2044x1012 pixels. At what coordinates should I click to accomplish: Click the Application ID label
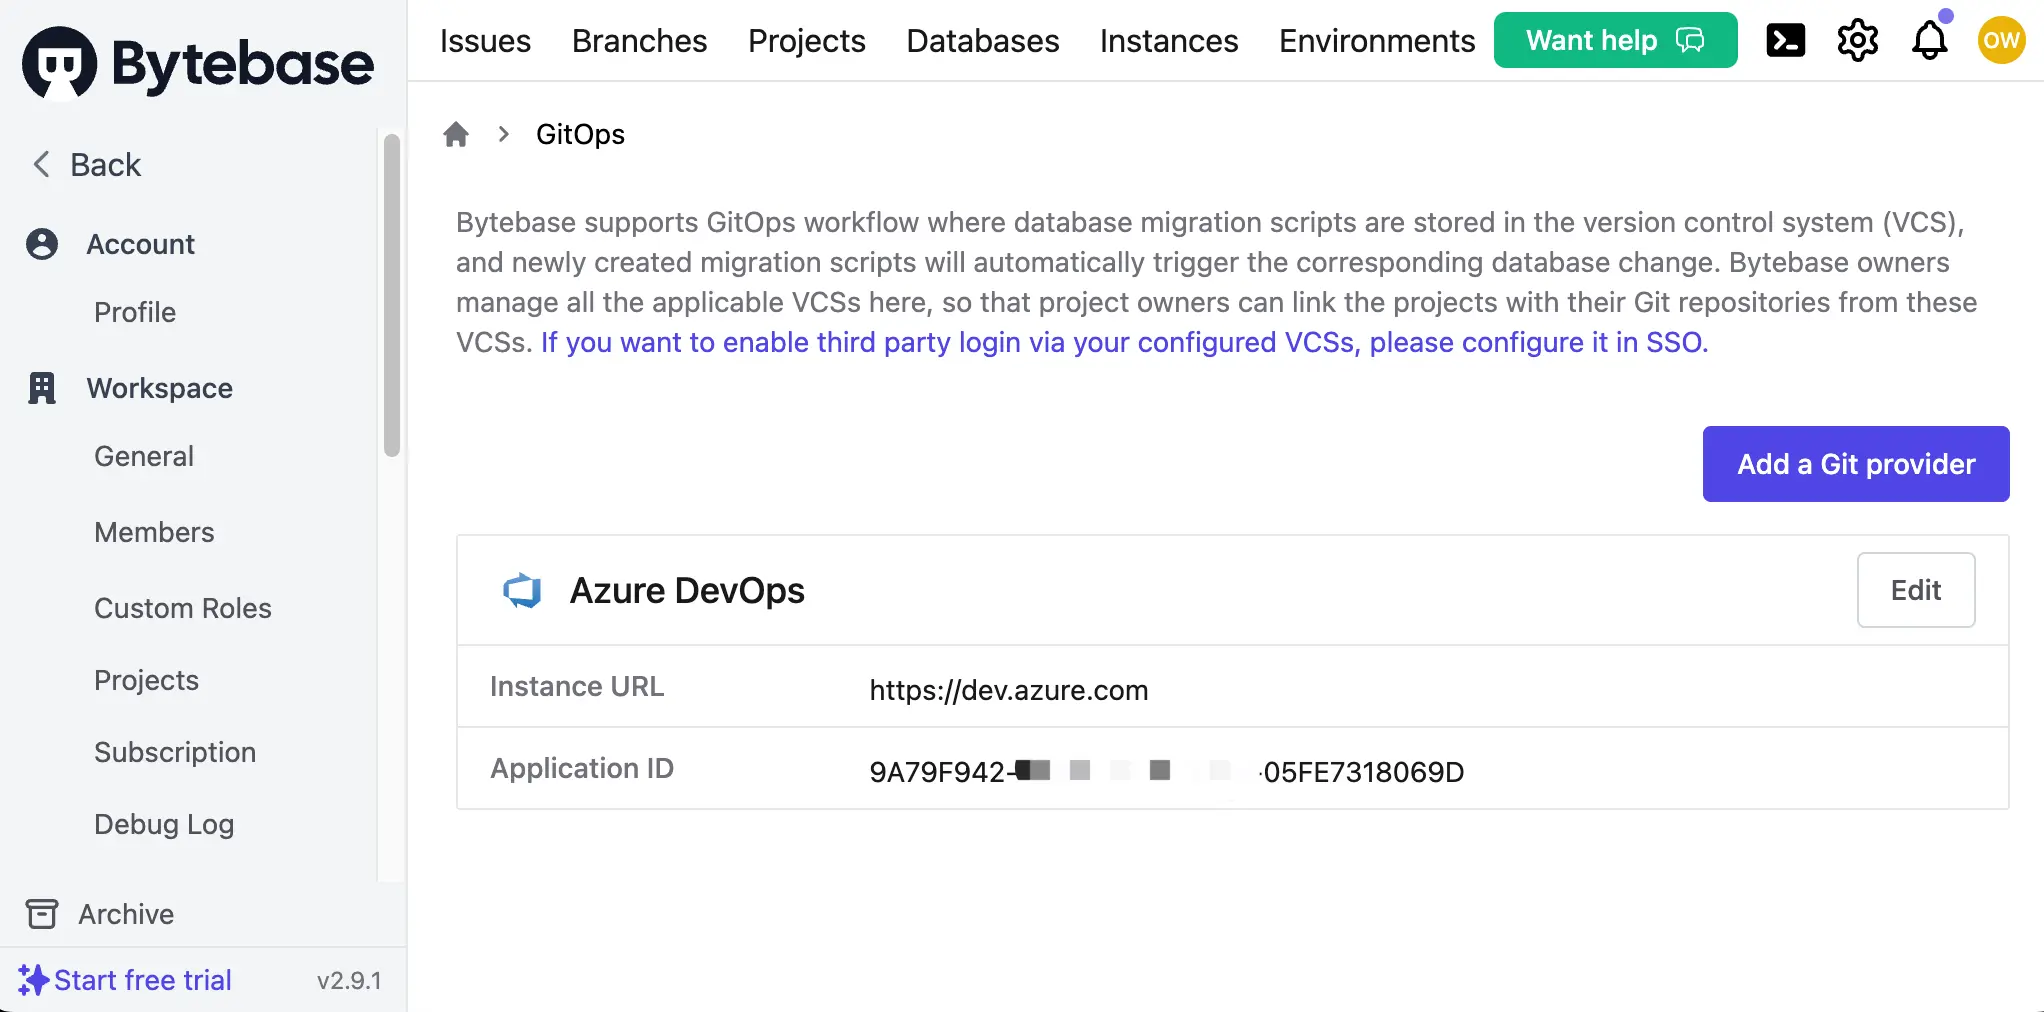point(582,768)
